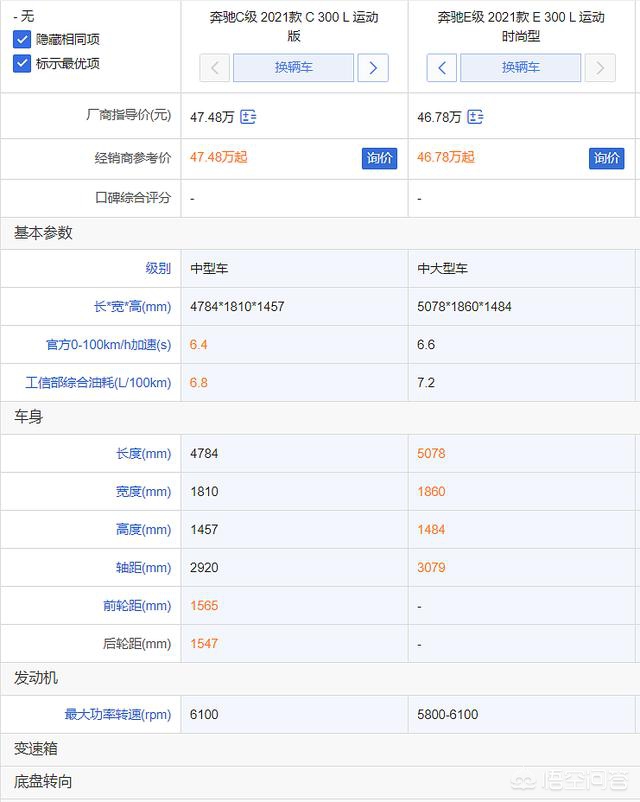Collapse the 发动机 section header
The image size is (640, 802).
[x=320, y=679]
